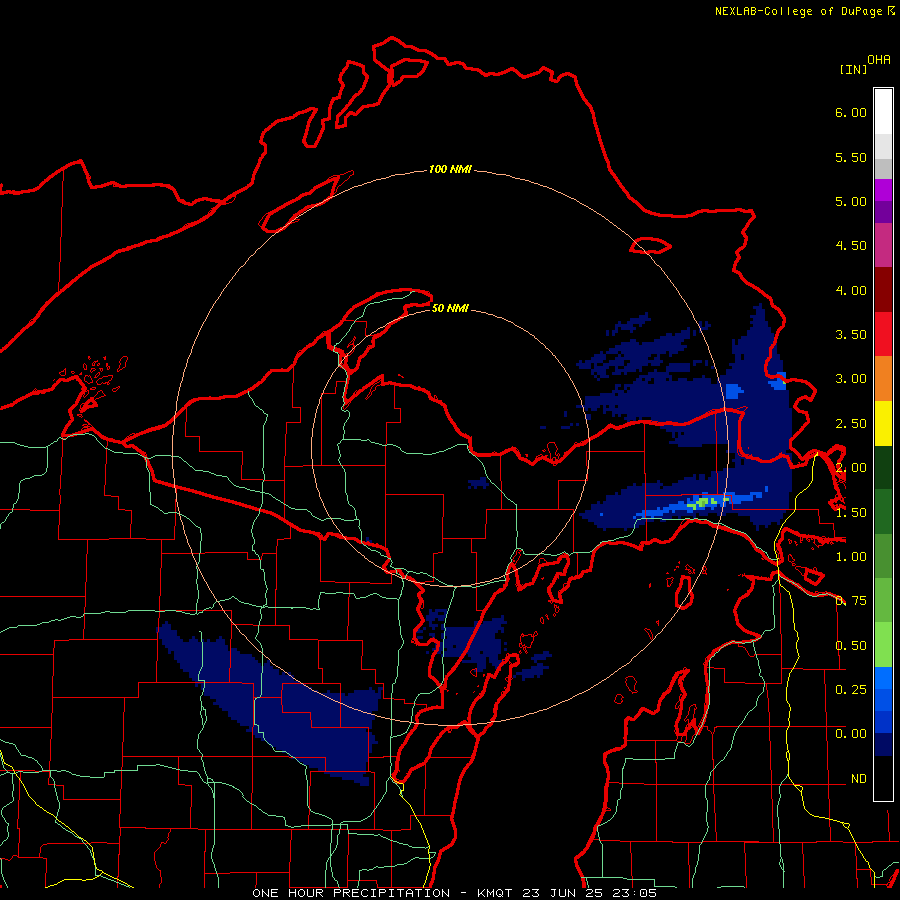Screen dimensions: 900x900
Task: Select the bright red 3.50 legend swatch
Action: coord(883,334)
